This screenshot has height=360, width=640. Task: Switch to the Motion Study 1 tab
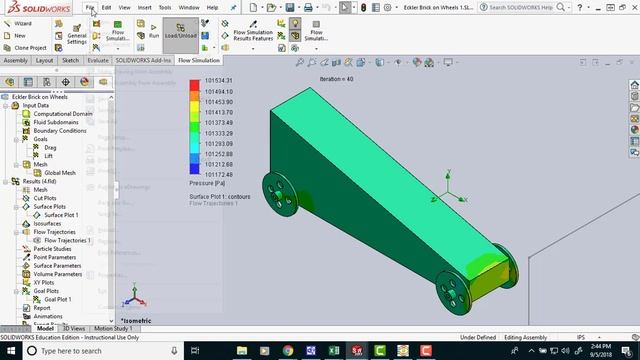(113, 329)
